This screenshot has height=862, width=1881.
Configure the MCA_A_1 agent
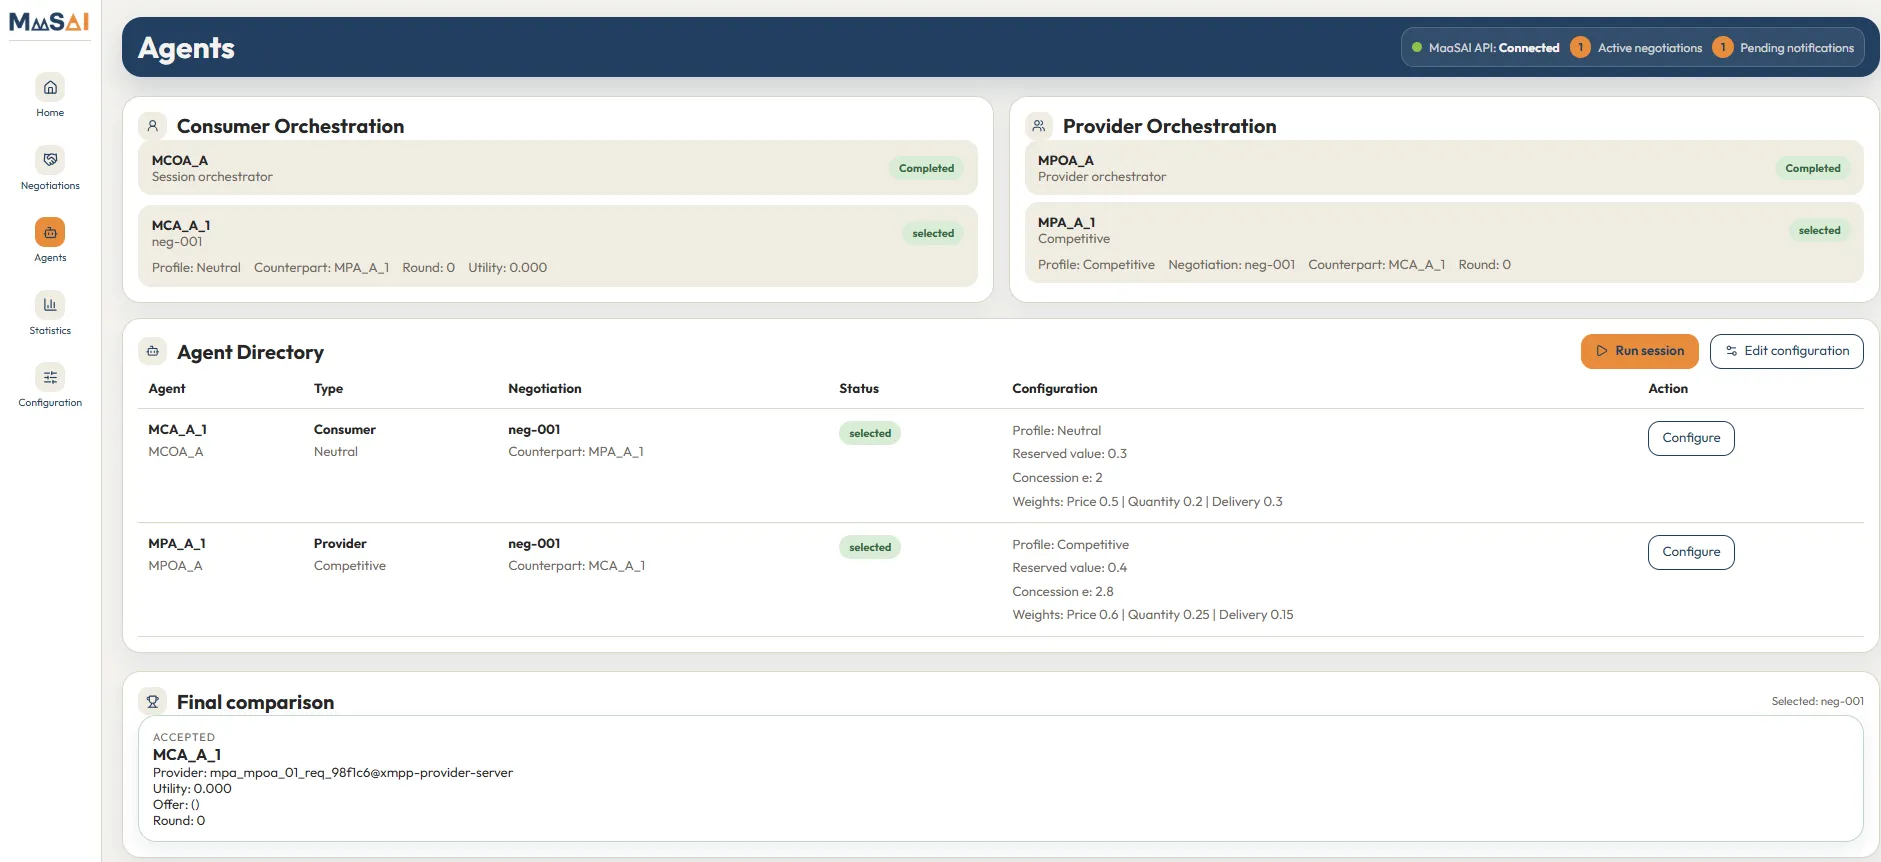1691,438
